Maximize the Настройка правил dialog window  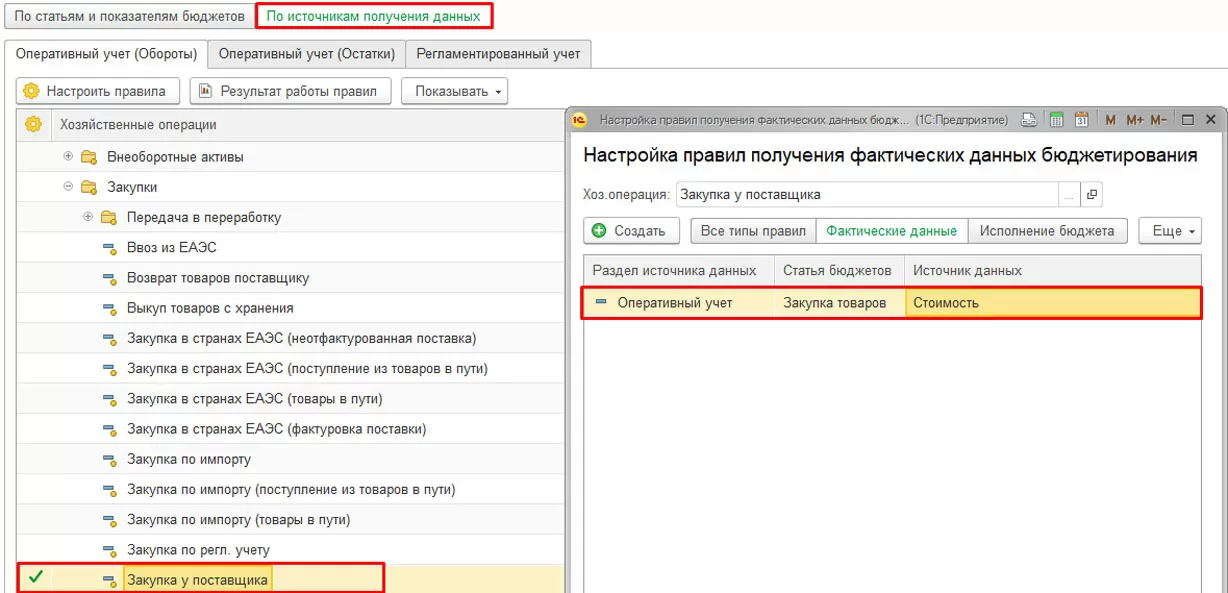click(1188, 120)
